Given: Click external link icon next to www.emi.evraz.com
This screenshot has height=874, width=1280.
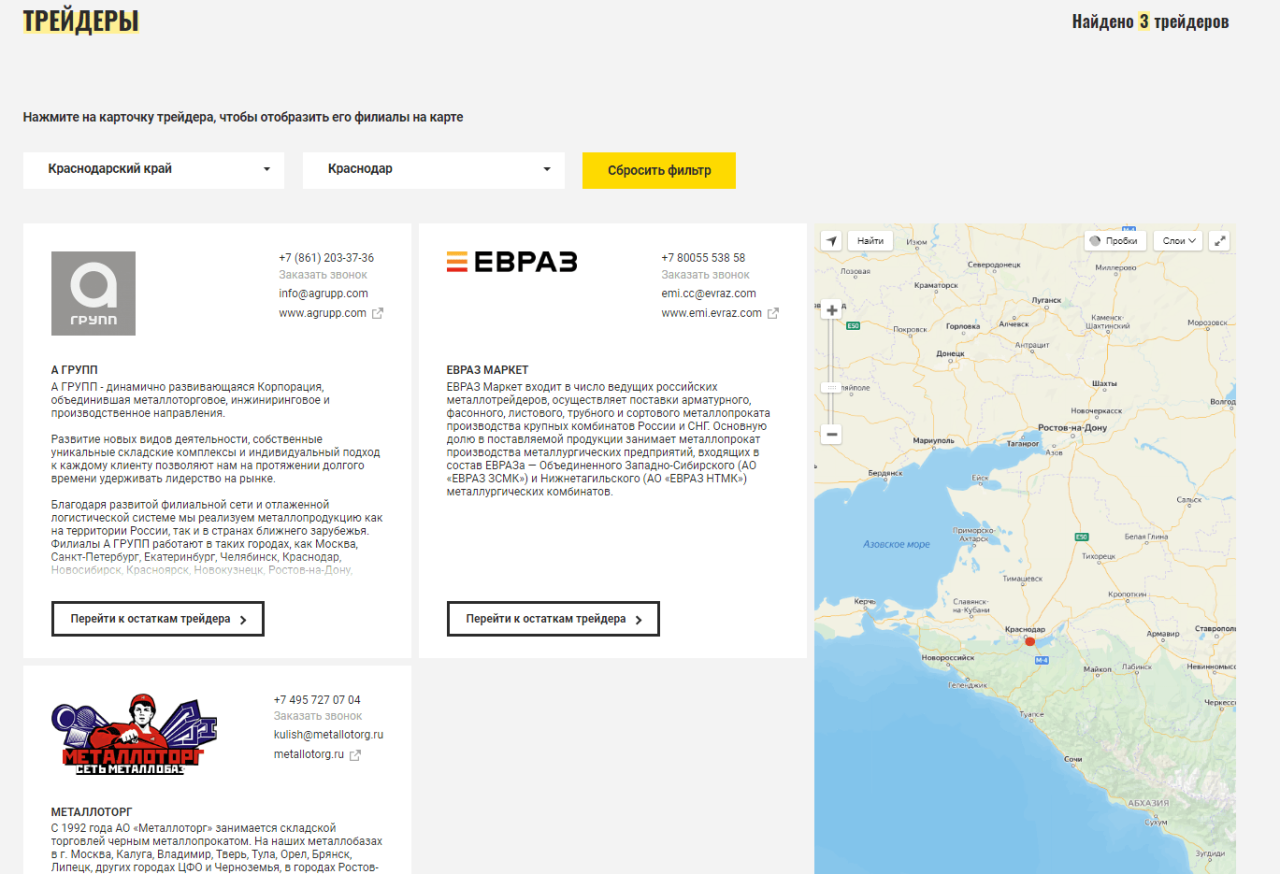Looking at the screenshot, I should (x=773, y=313).
